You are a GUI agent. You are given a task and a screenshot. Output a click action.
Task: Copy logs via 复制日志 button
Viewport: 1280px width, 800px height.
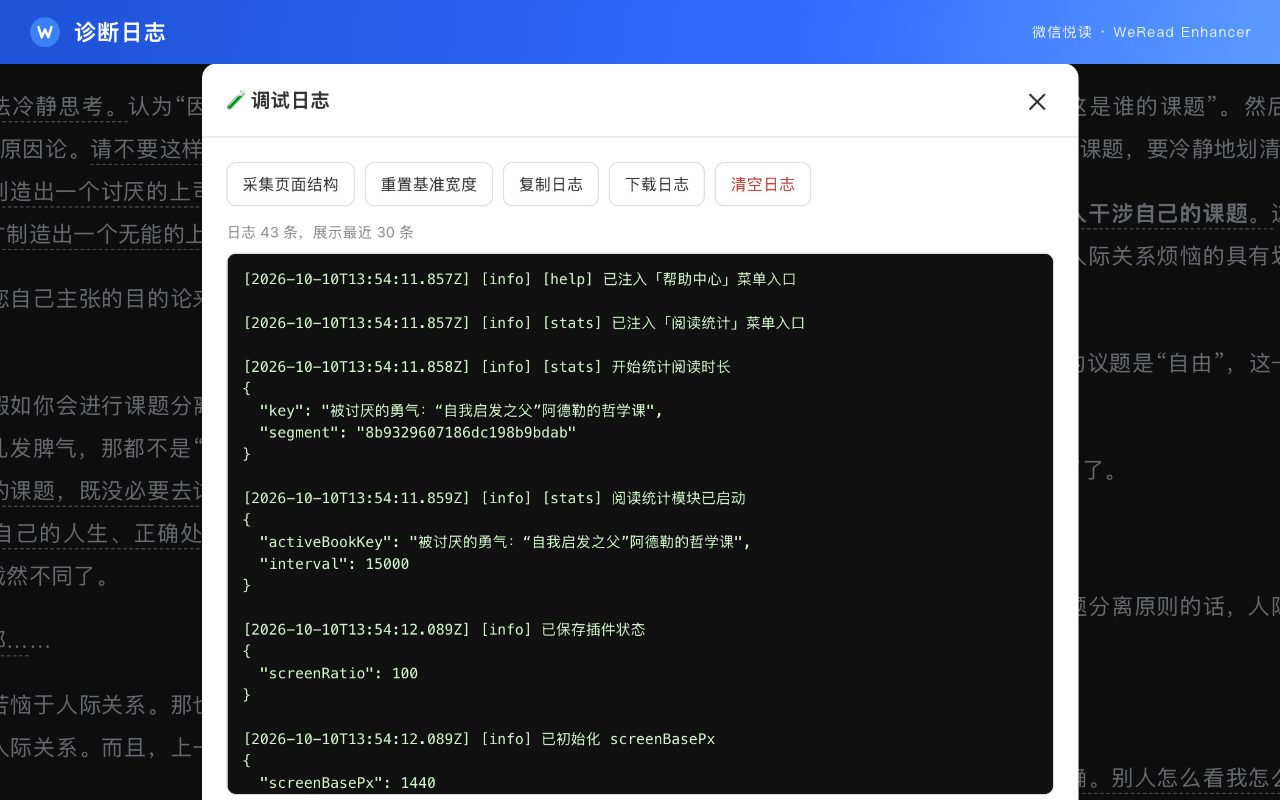click(551, 184)
